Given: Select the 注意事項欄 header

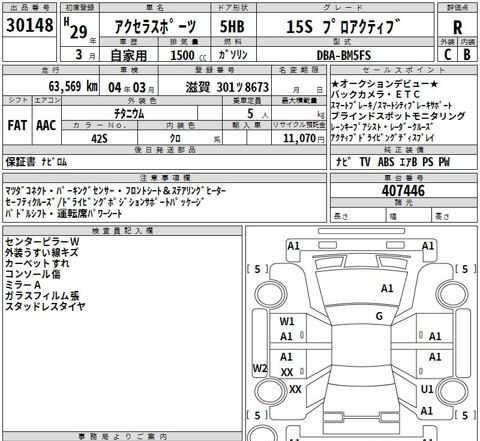Looking at the screenshot, I should [x=165, y=178].
